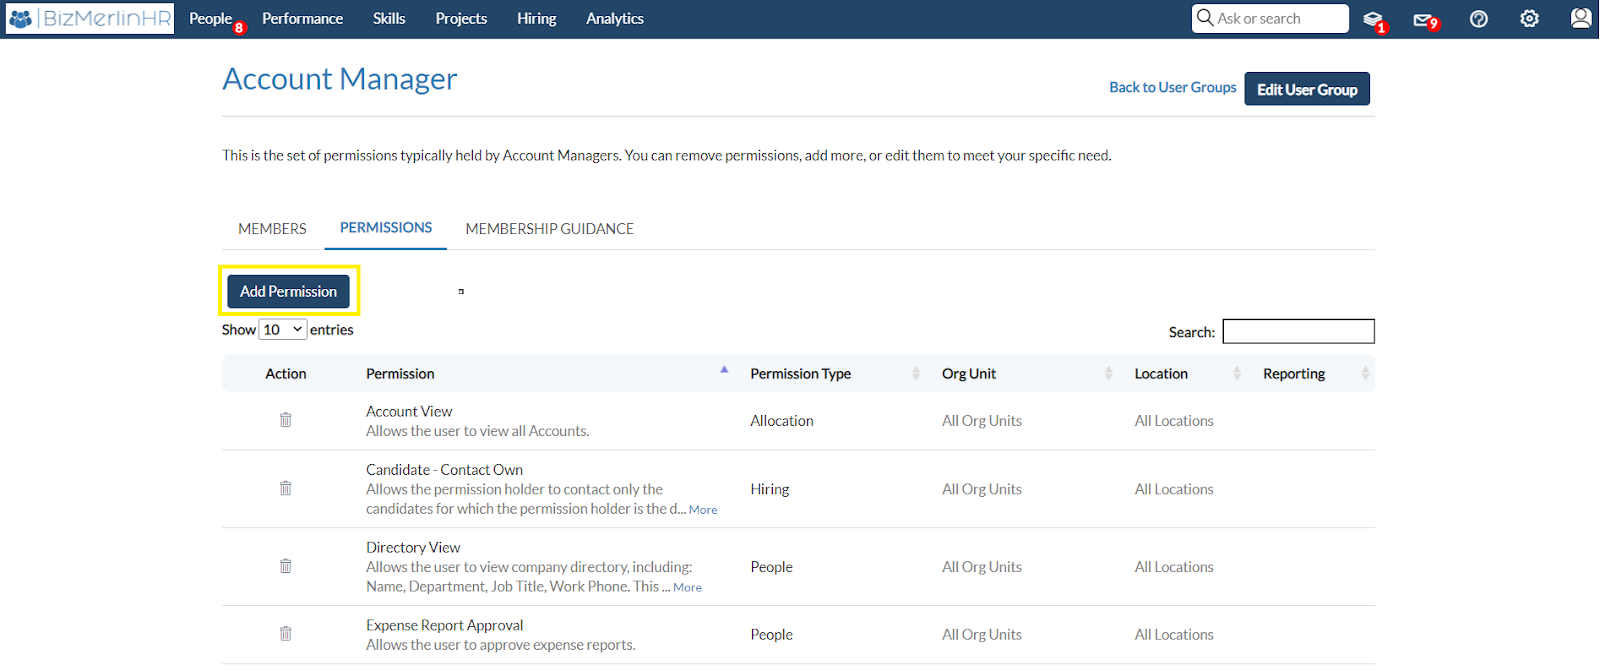Click the Allocation permission type cell
1600x671 pixels.
[x=782, y=421]
